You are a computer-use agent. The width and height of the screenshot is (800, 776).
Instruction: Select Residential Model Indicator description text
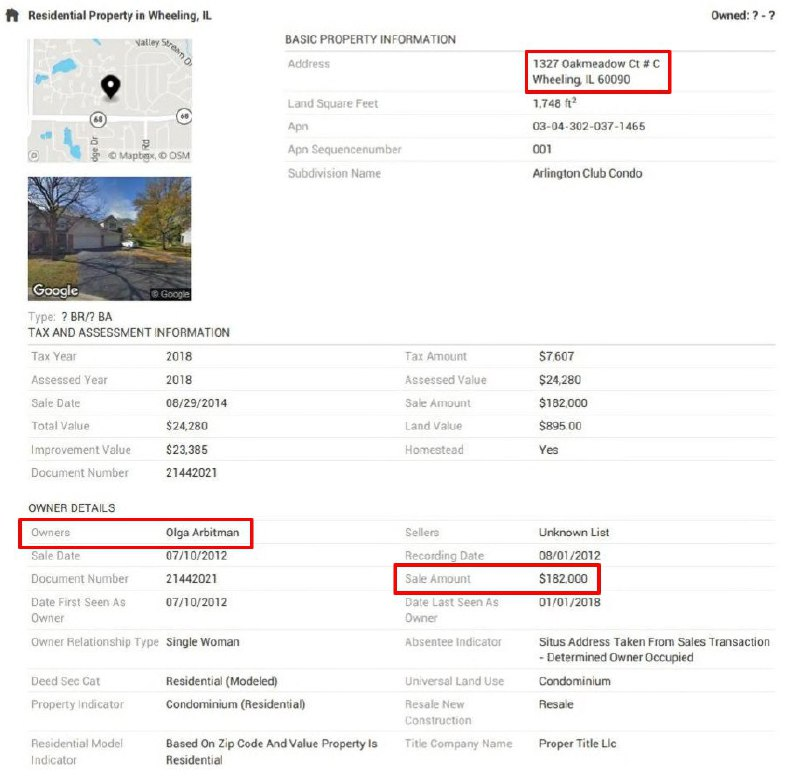point(271,752)
